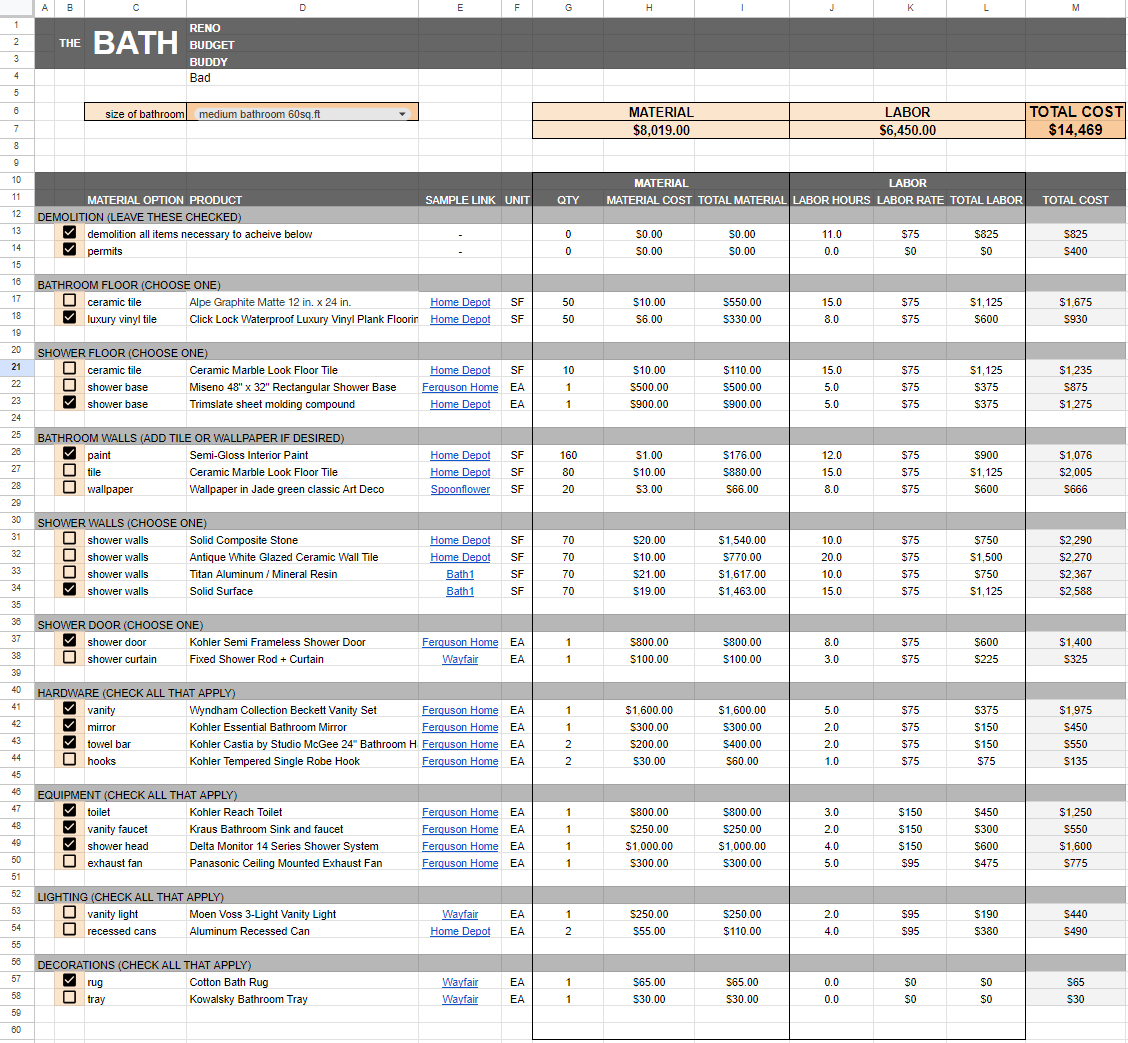This screenshot has height=1043, width=1128.
Task: Open Ferguson Home link for Kohler Reach Toilet
Action: pyautogui.click(x=460, y=812)
